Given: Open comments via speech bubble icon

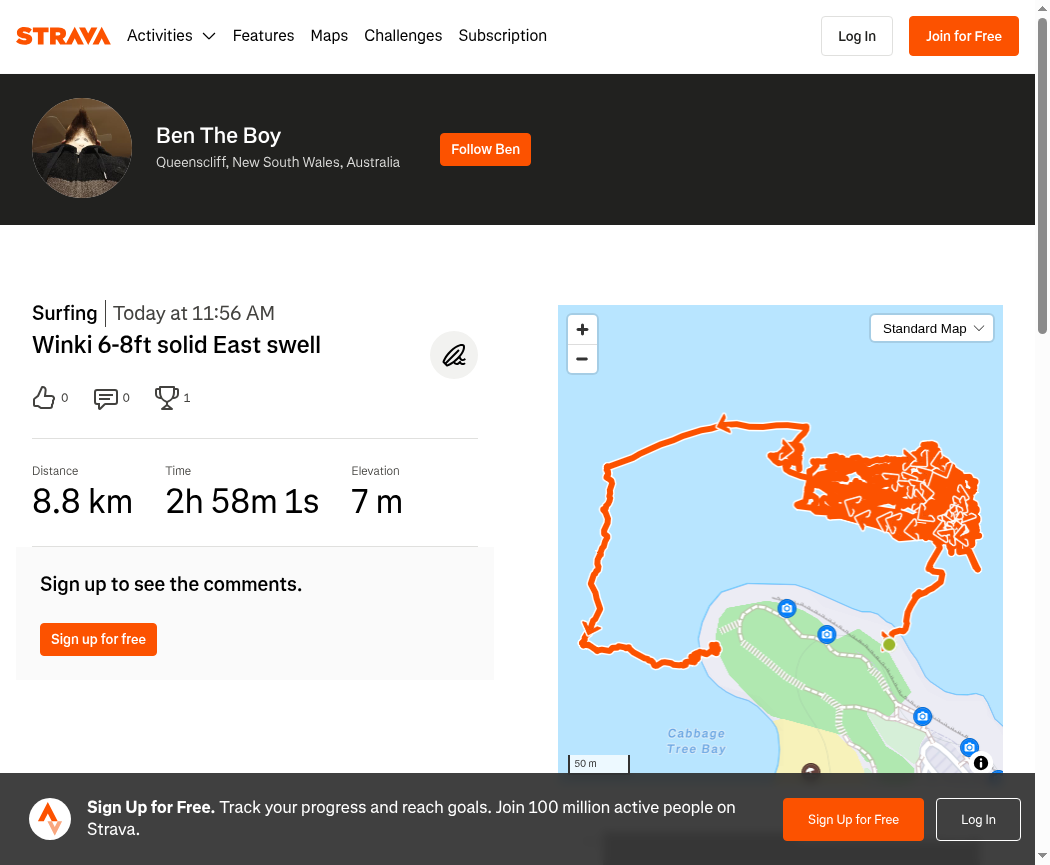Looking at the screenshot, I should coord(106,398).
